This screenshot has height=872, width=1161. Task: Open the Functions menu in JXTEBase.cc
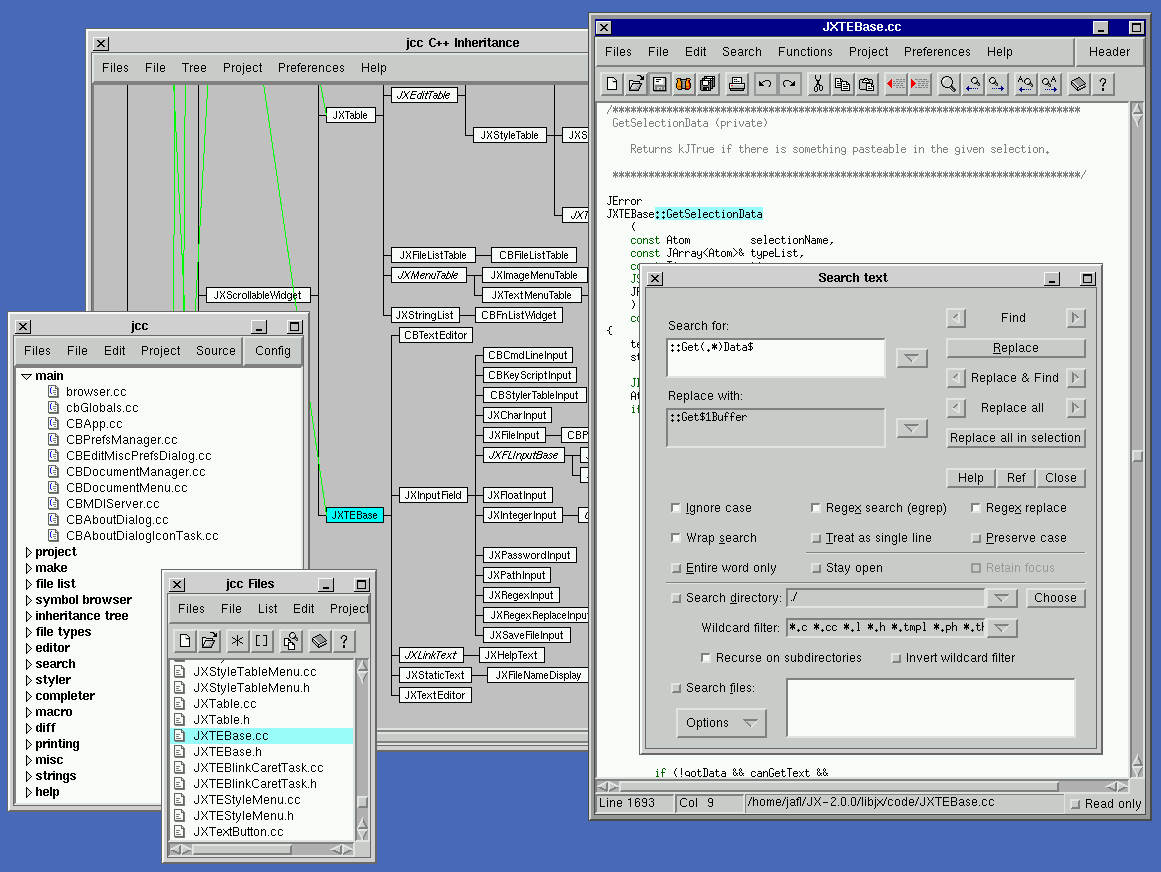coord(805,52)
